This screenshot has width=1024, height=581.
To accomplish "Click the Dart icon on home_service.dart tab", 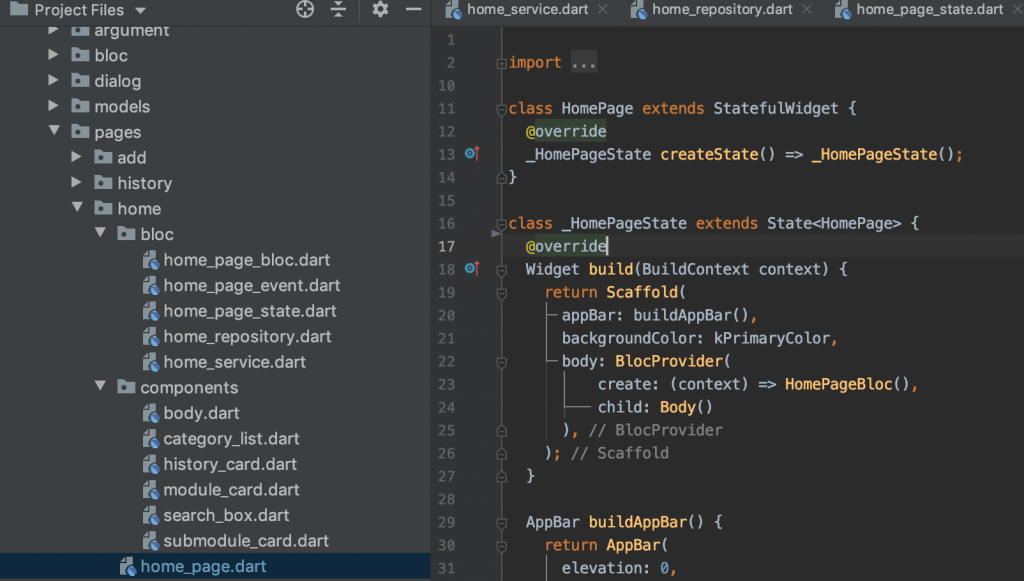I will (453, 9).
